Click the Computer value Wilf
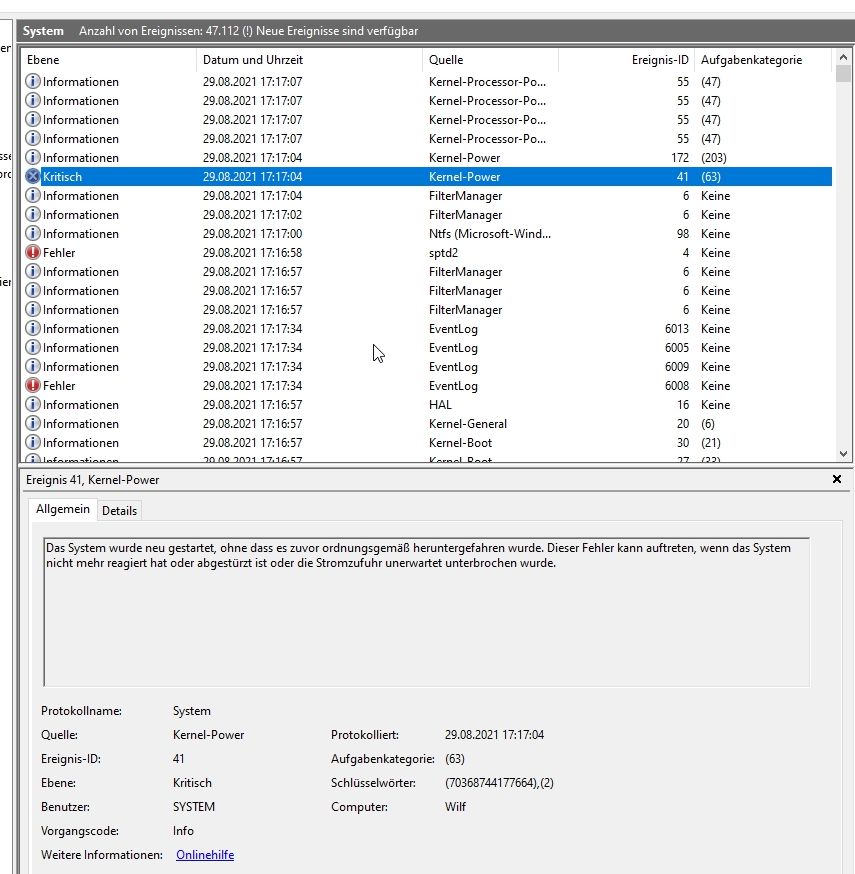 [455, 807]
